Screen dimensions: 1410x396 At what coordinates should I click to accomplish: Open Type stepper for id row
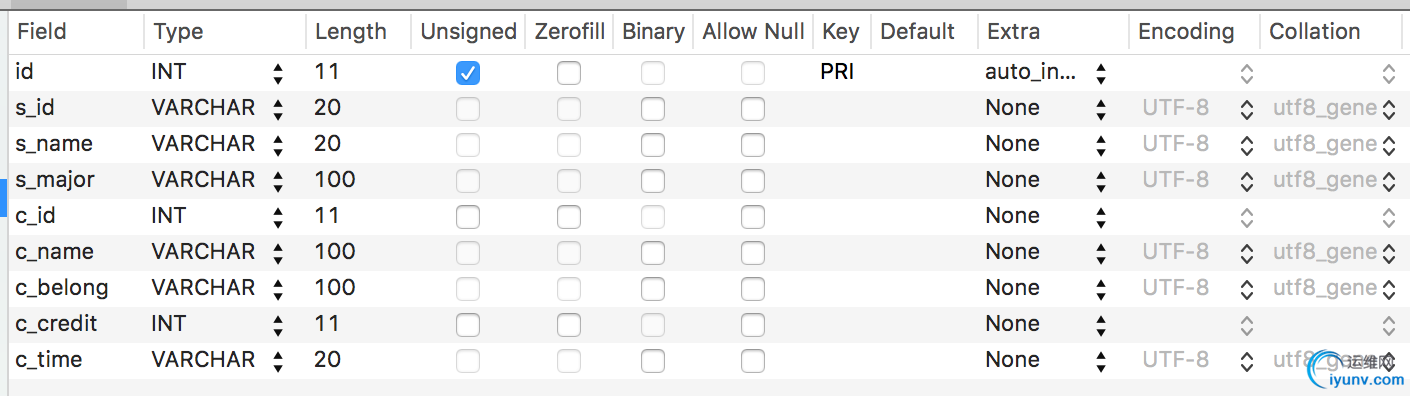click(277, 72)
